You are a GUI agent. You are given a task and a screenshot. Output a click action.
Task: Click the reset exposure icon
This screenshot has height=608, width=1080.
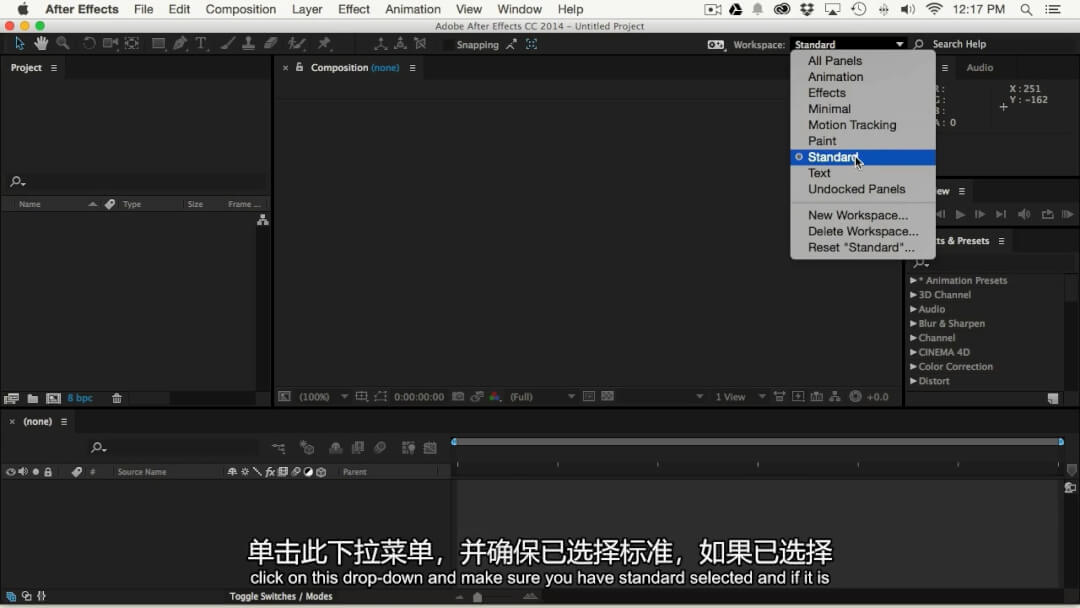point(855,397)
